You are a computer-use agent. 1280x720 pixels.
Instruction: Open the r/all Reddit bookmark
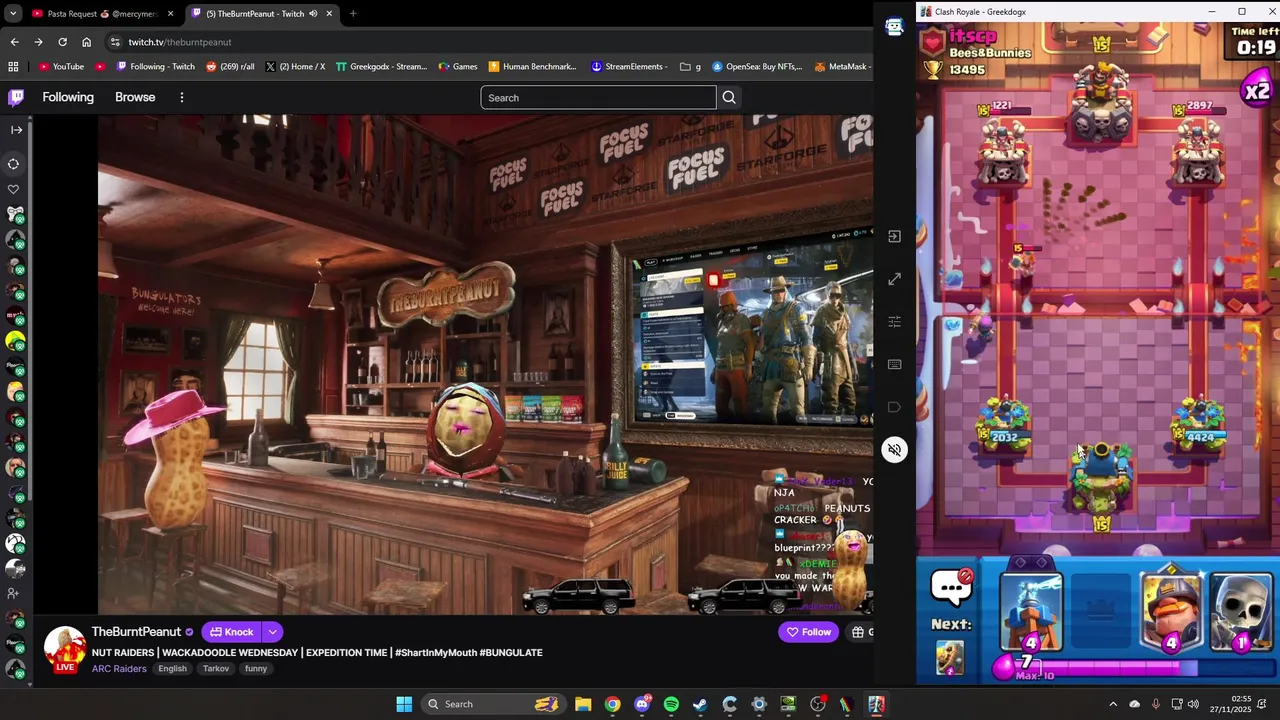coord(230,67)
